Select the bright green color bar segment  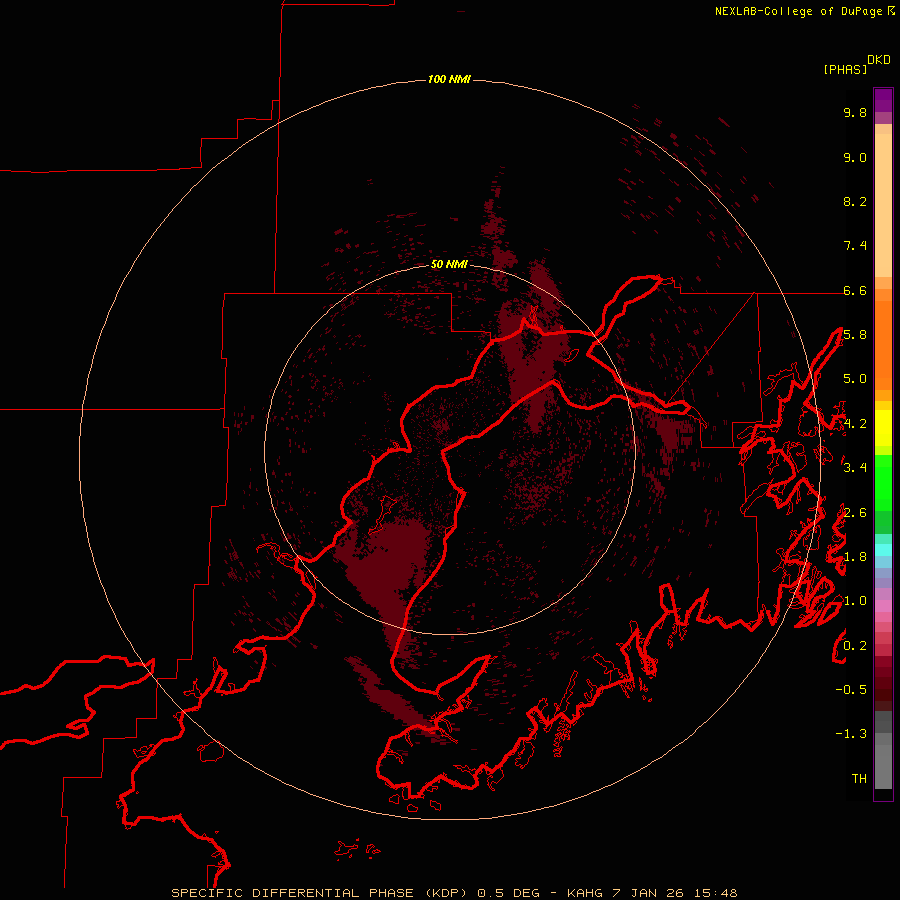click(x=883, y=482)
